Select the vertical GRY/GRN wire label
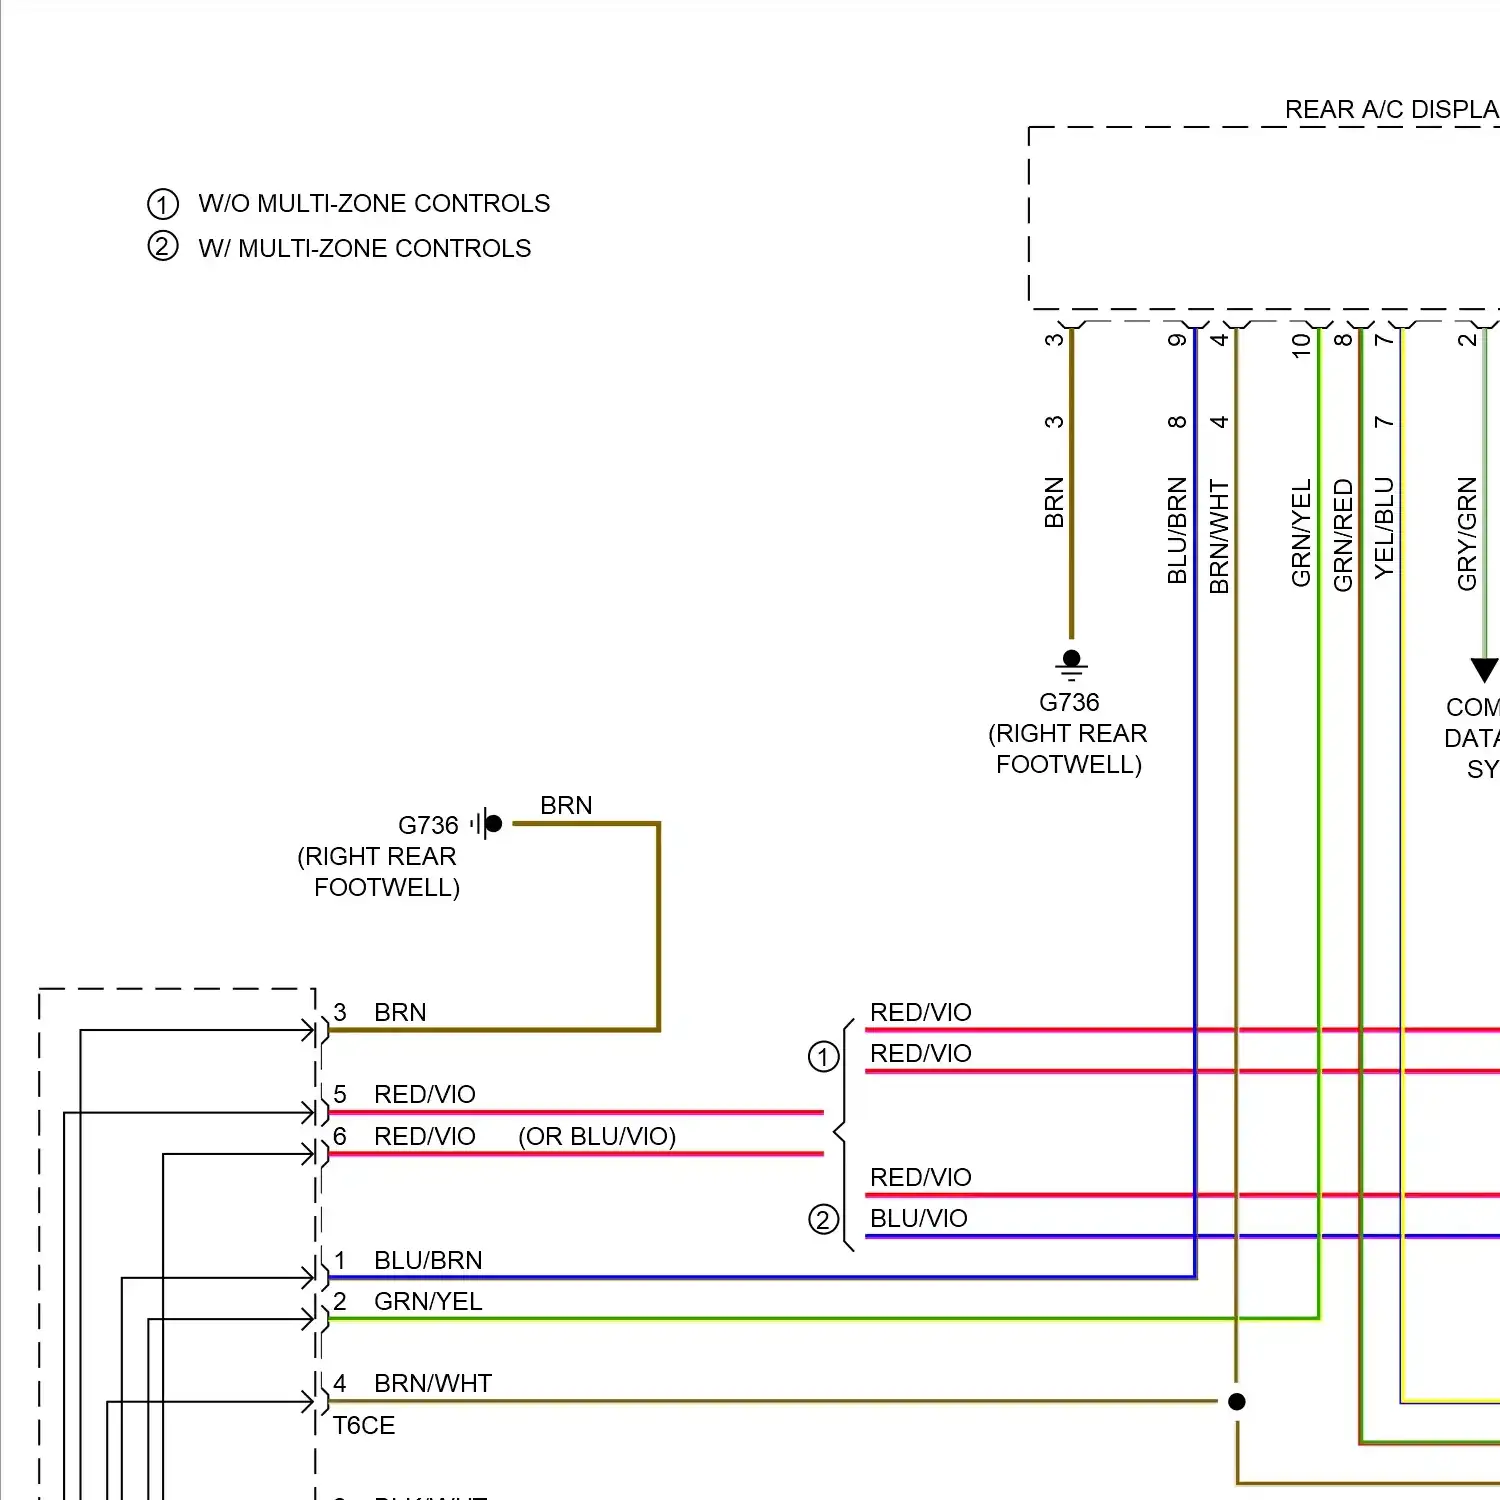Screen dimensions: 1500x1500 1467,533
